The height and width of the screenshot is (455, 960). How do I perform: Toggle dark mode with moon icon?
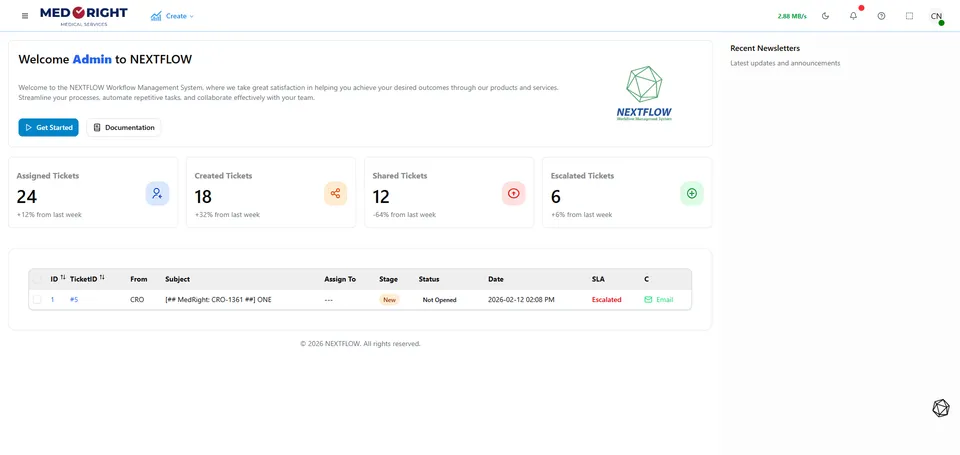coord(825,16)
